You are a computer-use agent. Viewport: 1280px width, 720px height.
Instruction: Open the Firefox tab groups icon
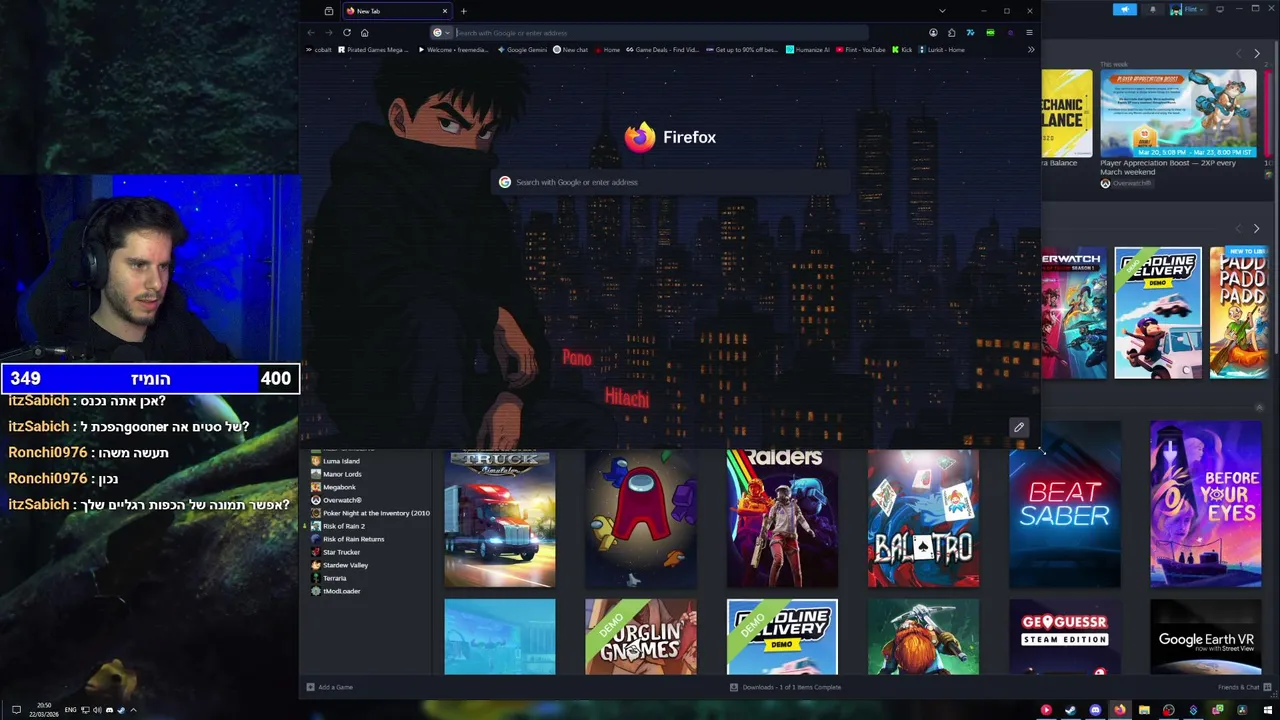(328, 11)
